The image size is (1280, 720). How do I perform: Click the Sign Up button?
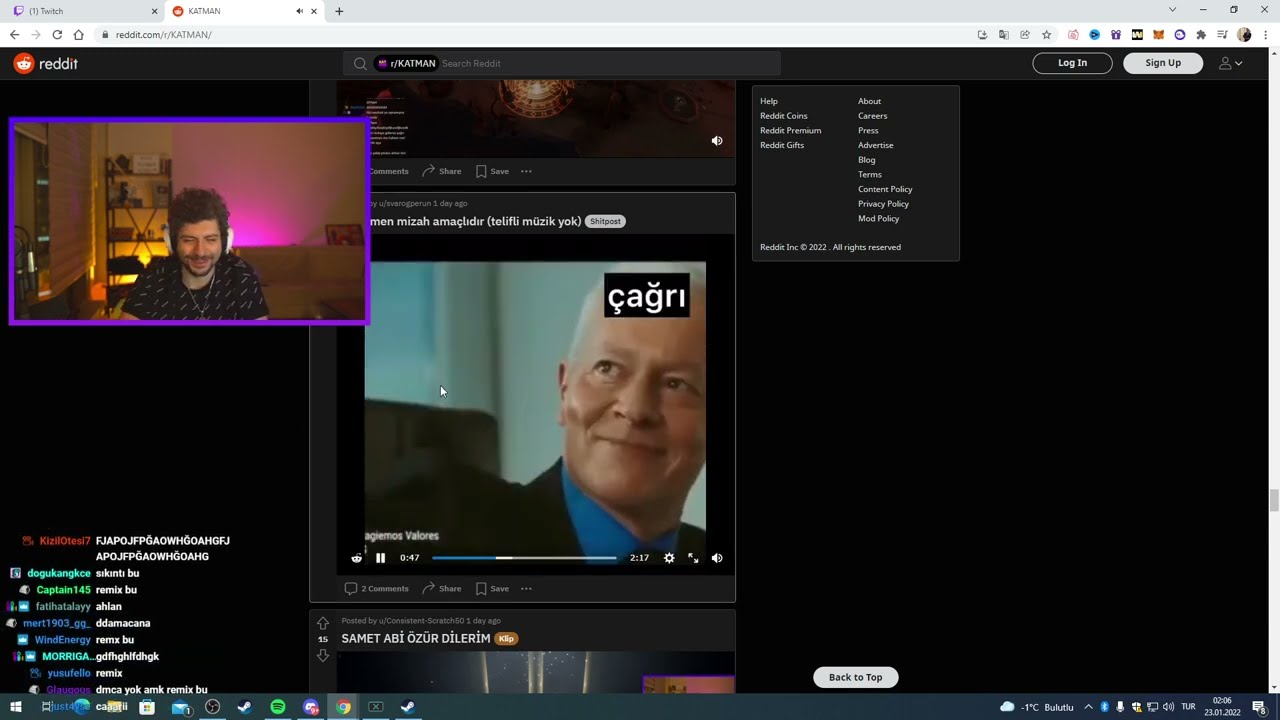1163,63
